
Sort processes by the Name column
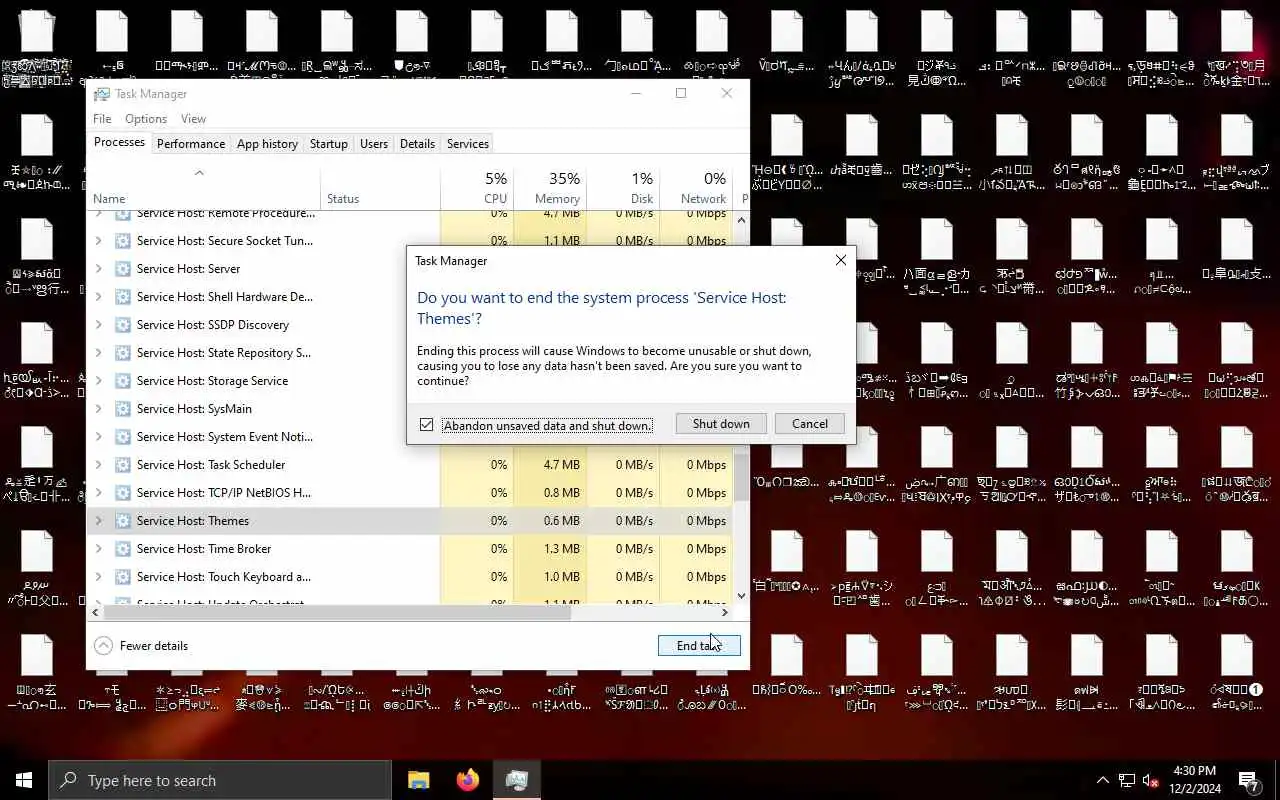(x=204, y=187)
